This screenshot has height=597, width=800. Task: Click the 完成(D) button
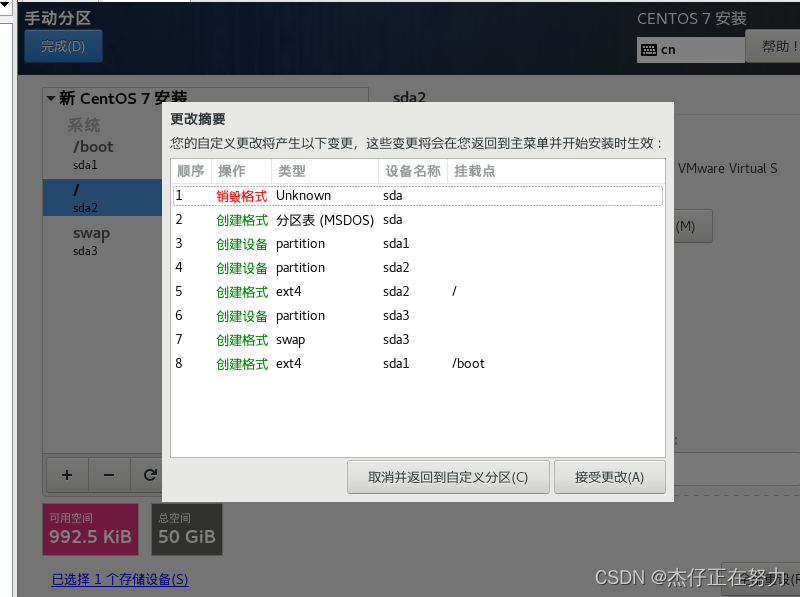(x=63, y=46)
